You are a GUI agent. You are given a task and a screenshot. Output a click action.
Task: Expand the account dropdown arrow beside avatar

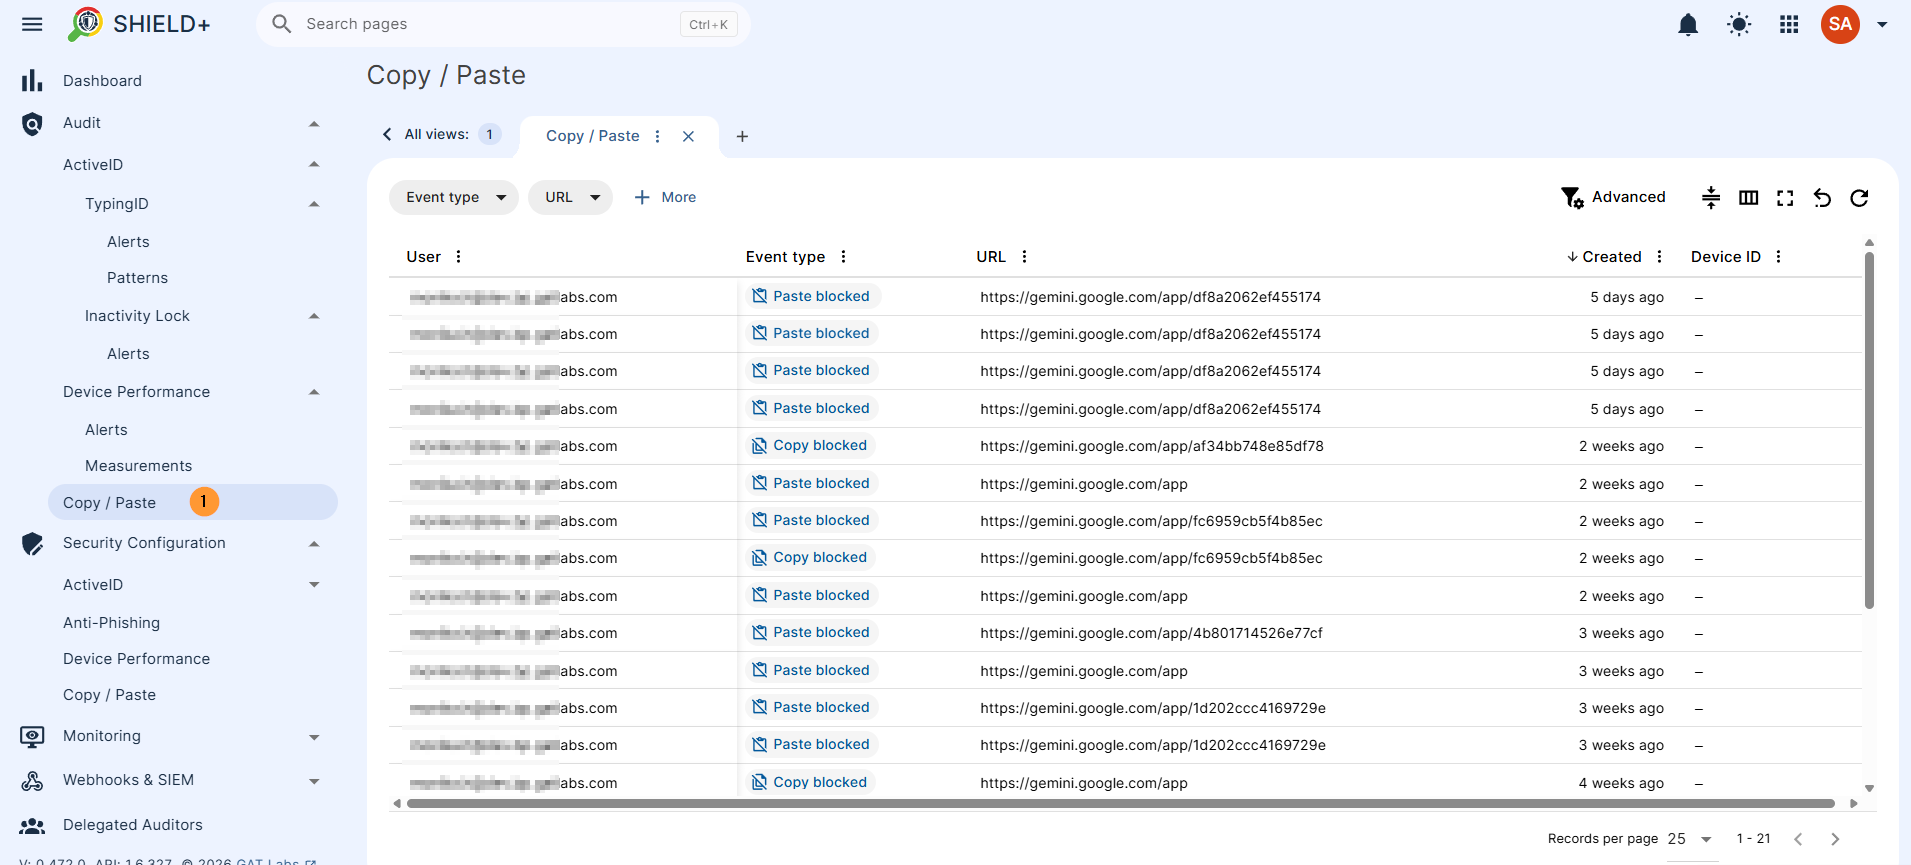1882,24
